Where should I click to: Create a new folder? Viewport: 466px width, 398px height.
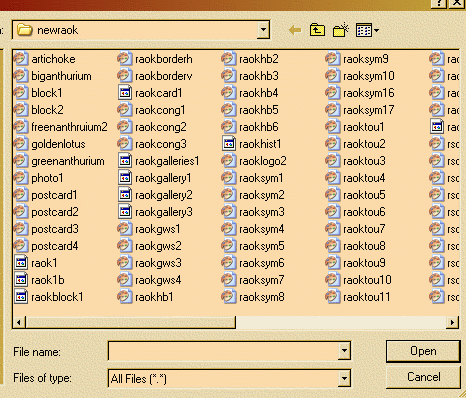(x=341, y=30)
